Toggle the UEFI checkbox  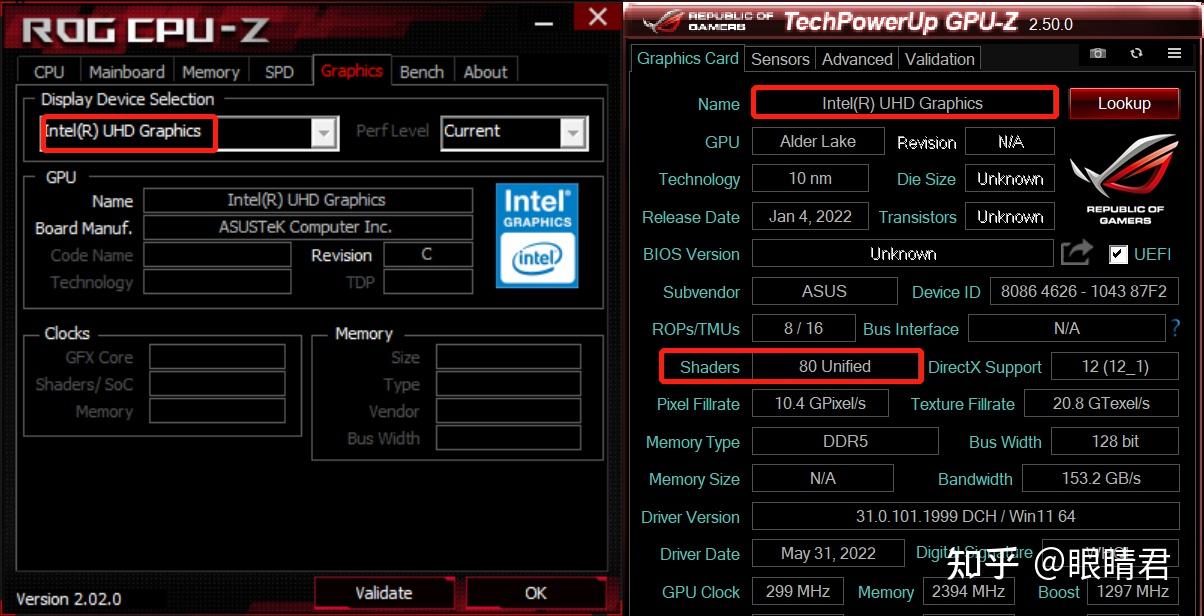(x=1118, y=254)
